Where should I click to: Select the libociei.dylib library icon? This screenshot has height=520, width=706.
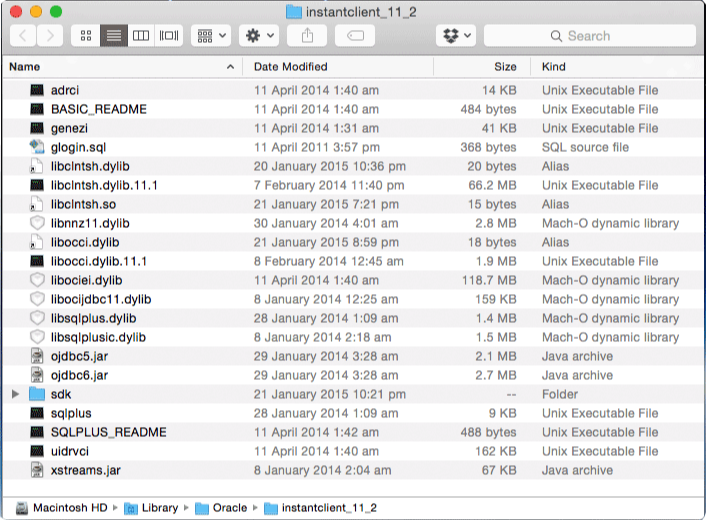click(x=37, y=280)
